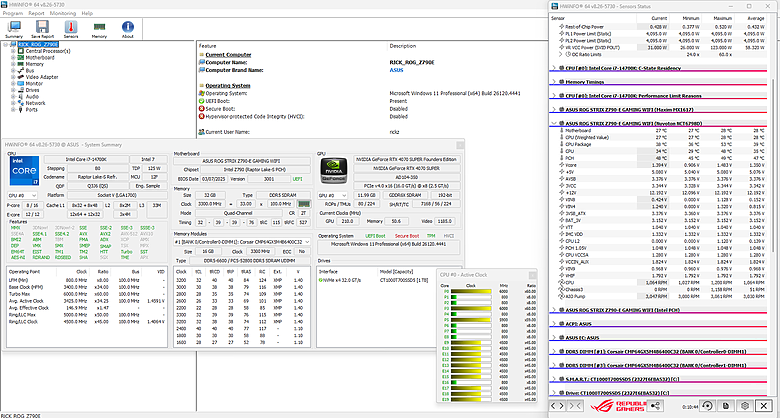Close the CPU #0 Active Clock window

coord(532,275)
